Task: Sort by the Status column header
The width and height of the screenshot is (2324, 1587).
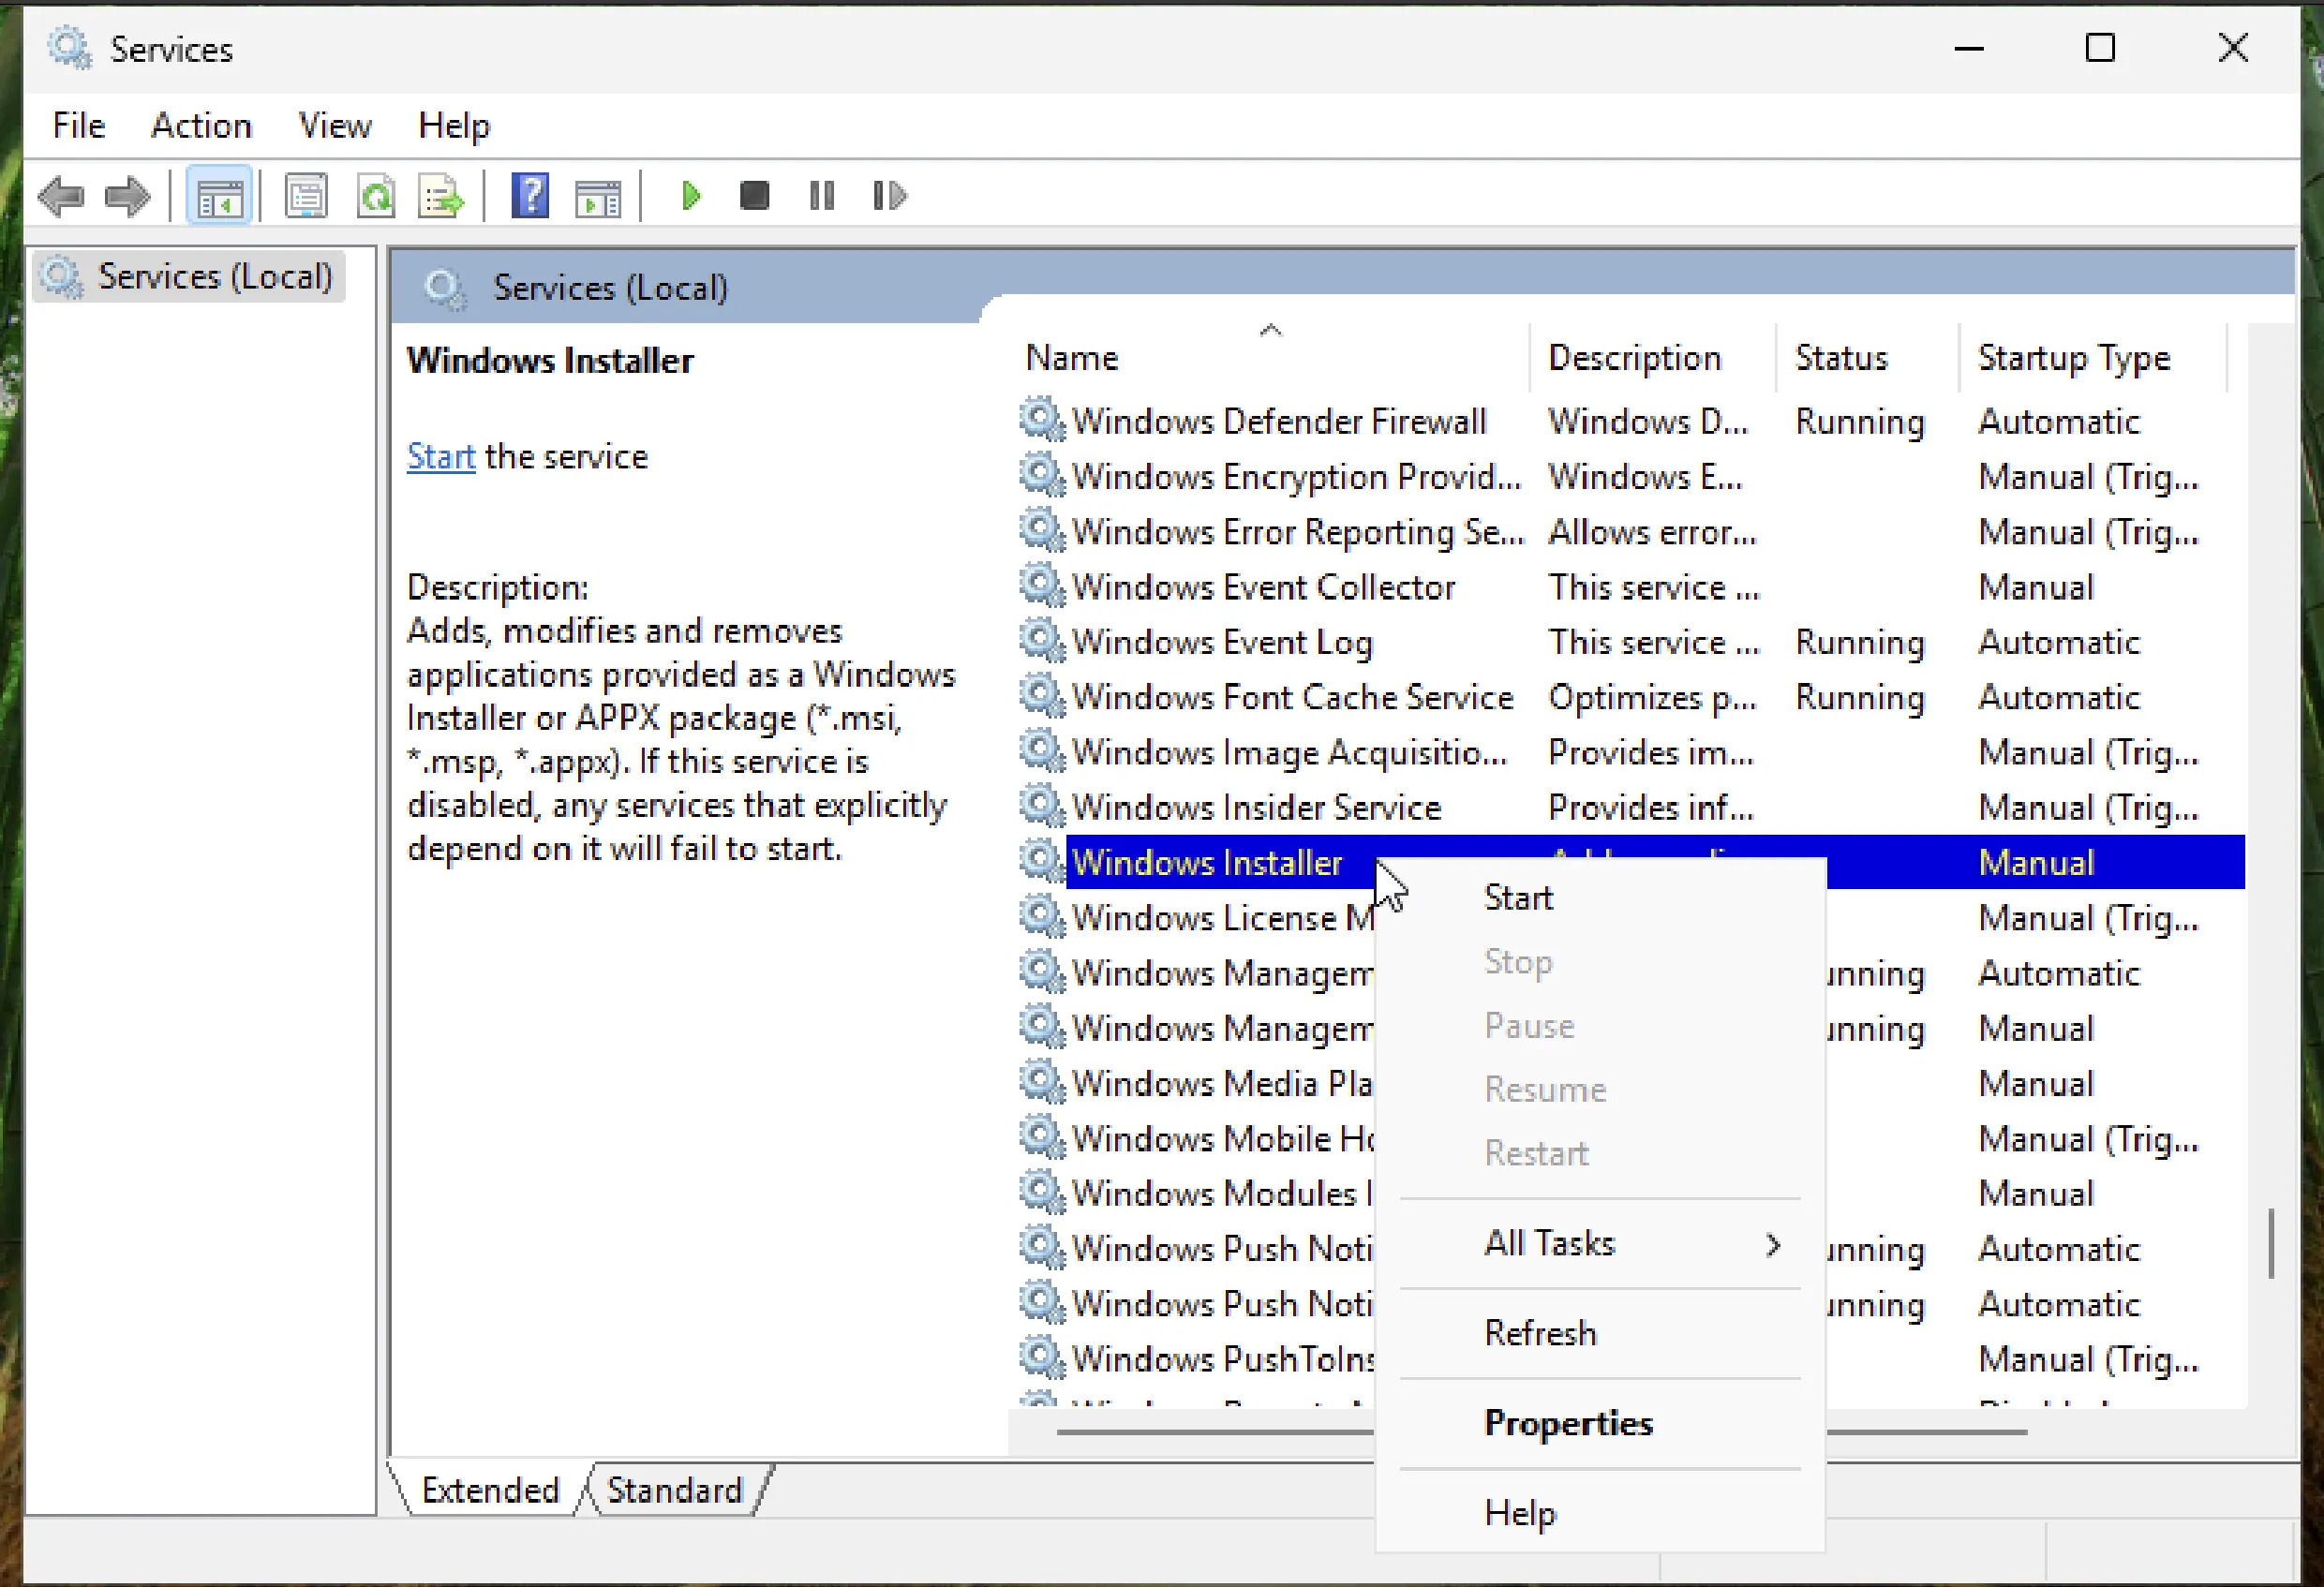Action: (1866, 358)
